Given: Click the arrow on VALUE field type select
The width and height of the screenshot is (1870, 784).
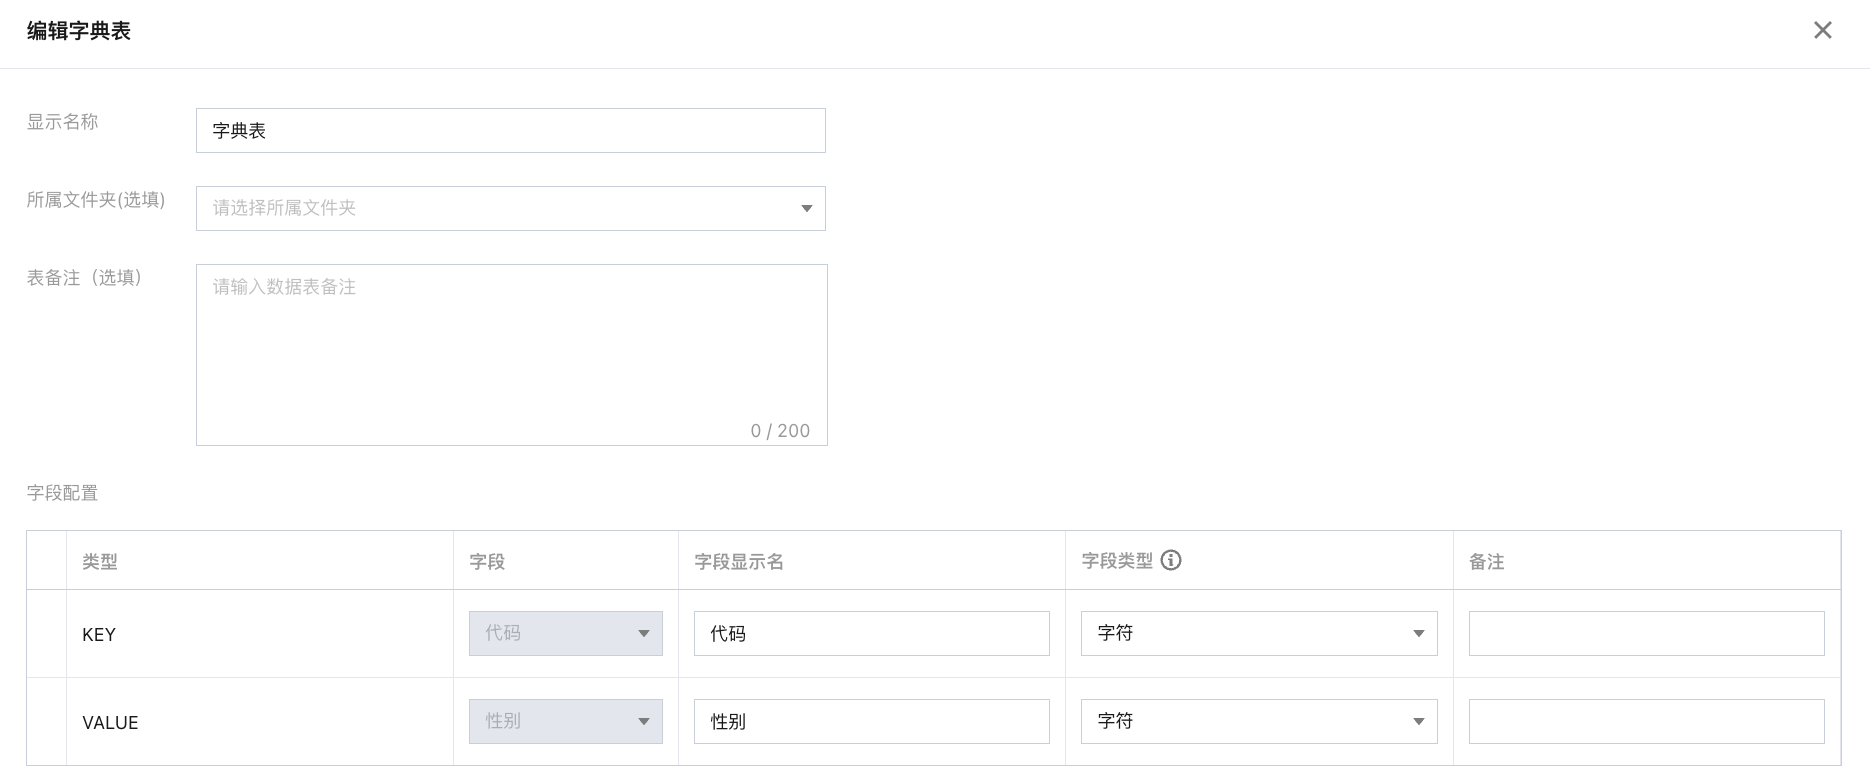Looking at the screenshot, I should pyautogui.click(x=1418, y=722).
